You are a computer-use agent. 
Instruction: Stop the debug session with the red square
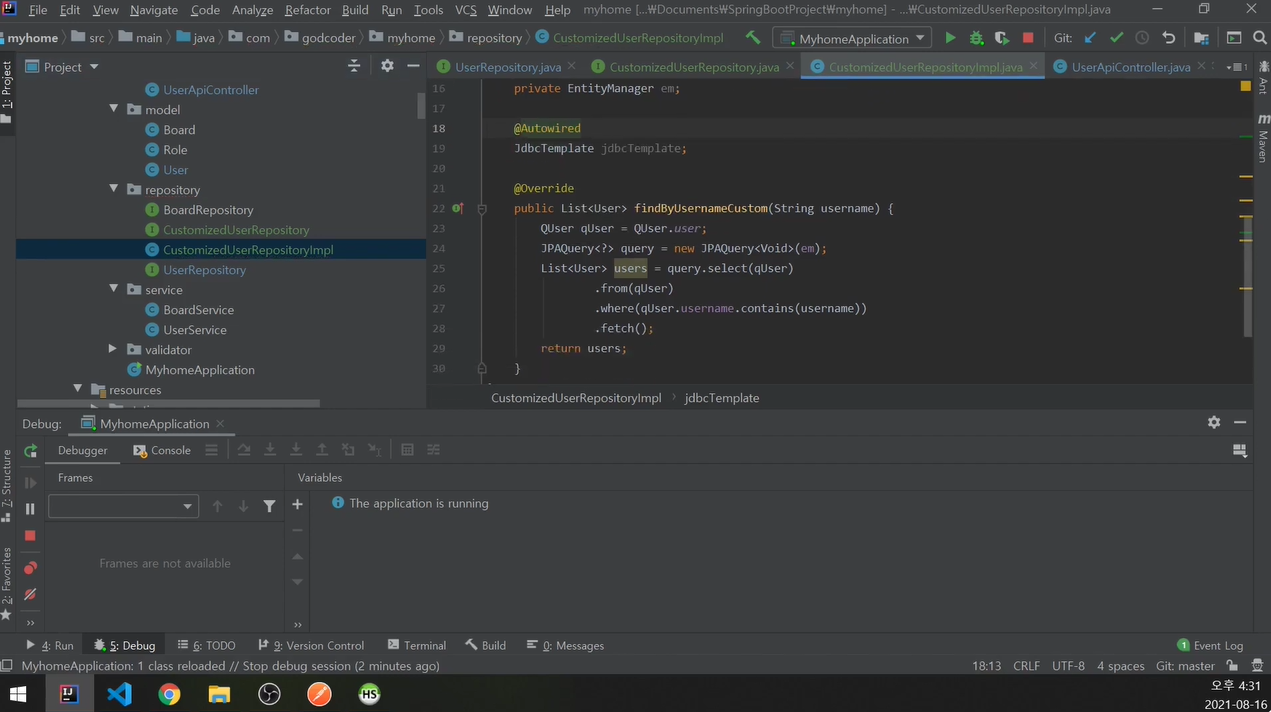[x=30, y=536]
